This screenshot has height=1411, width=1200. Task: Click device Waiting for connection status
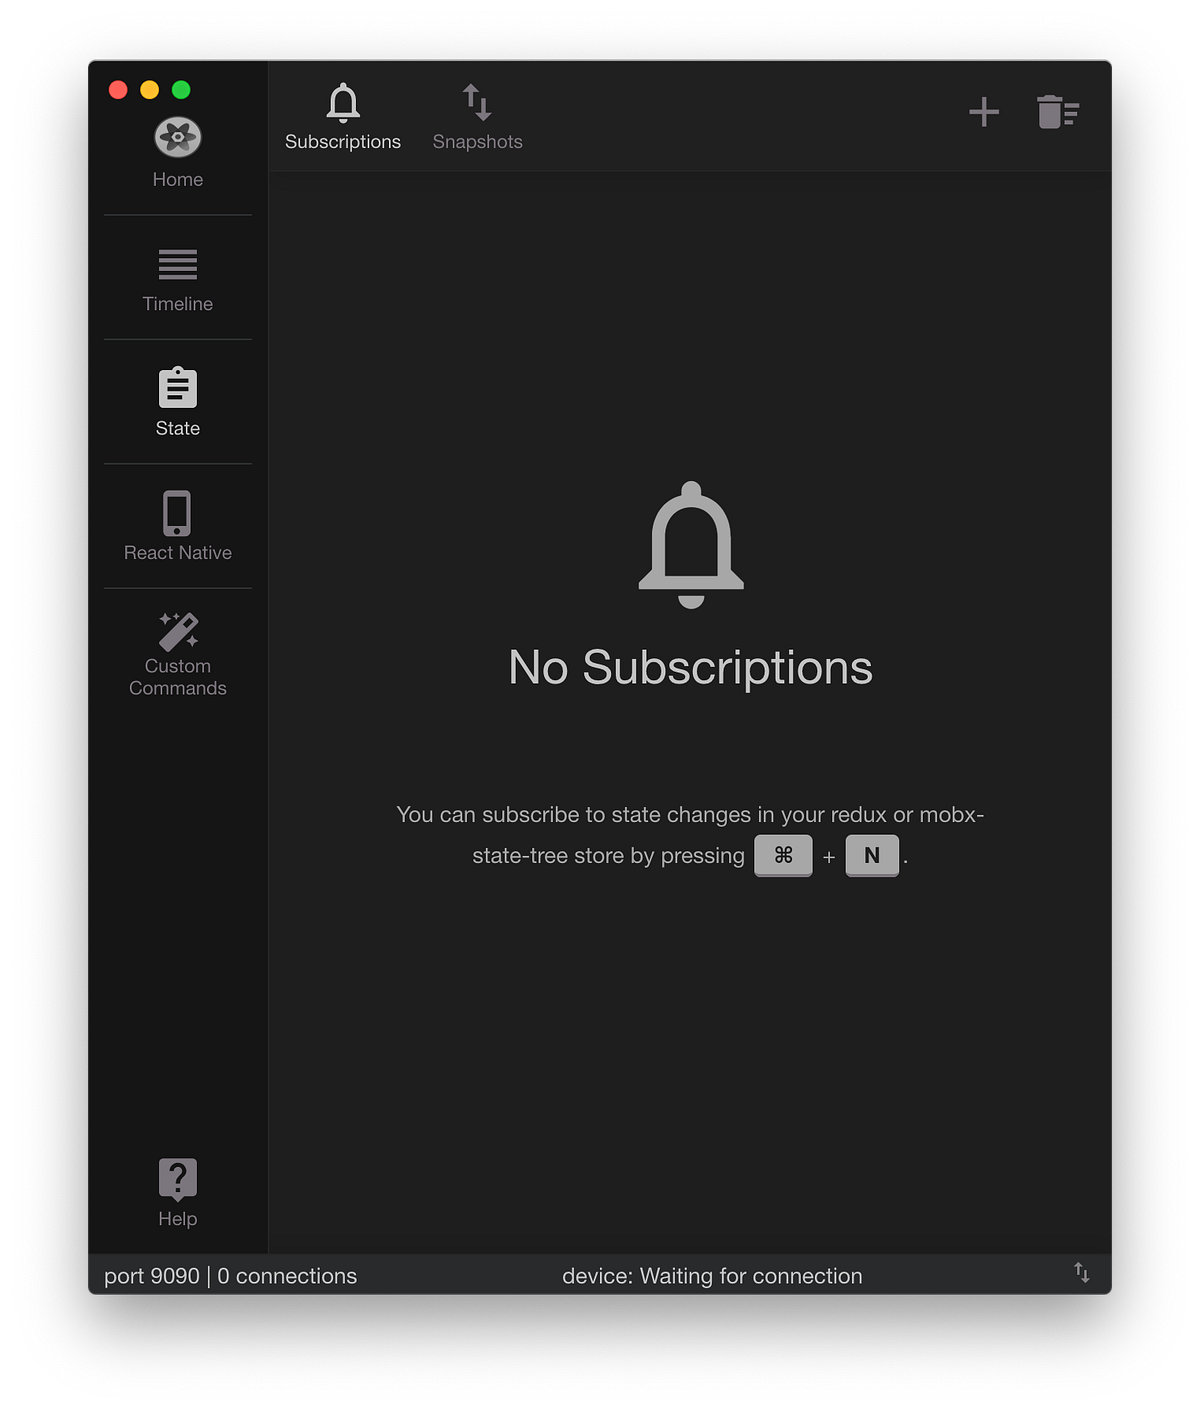click(712, 1276)
